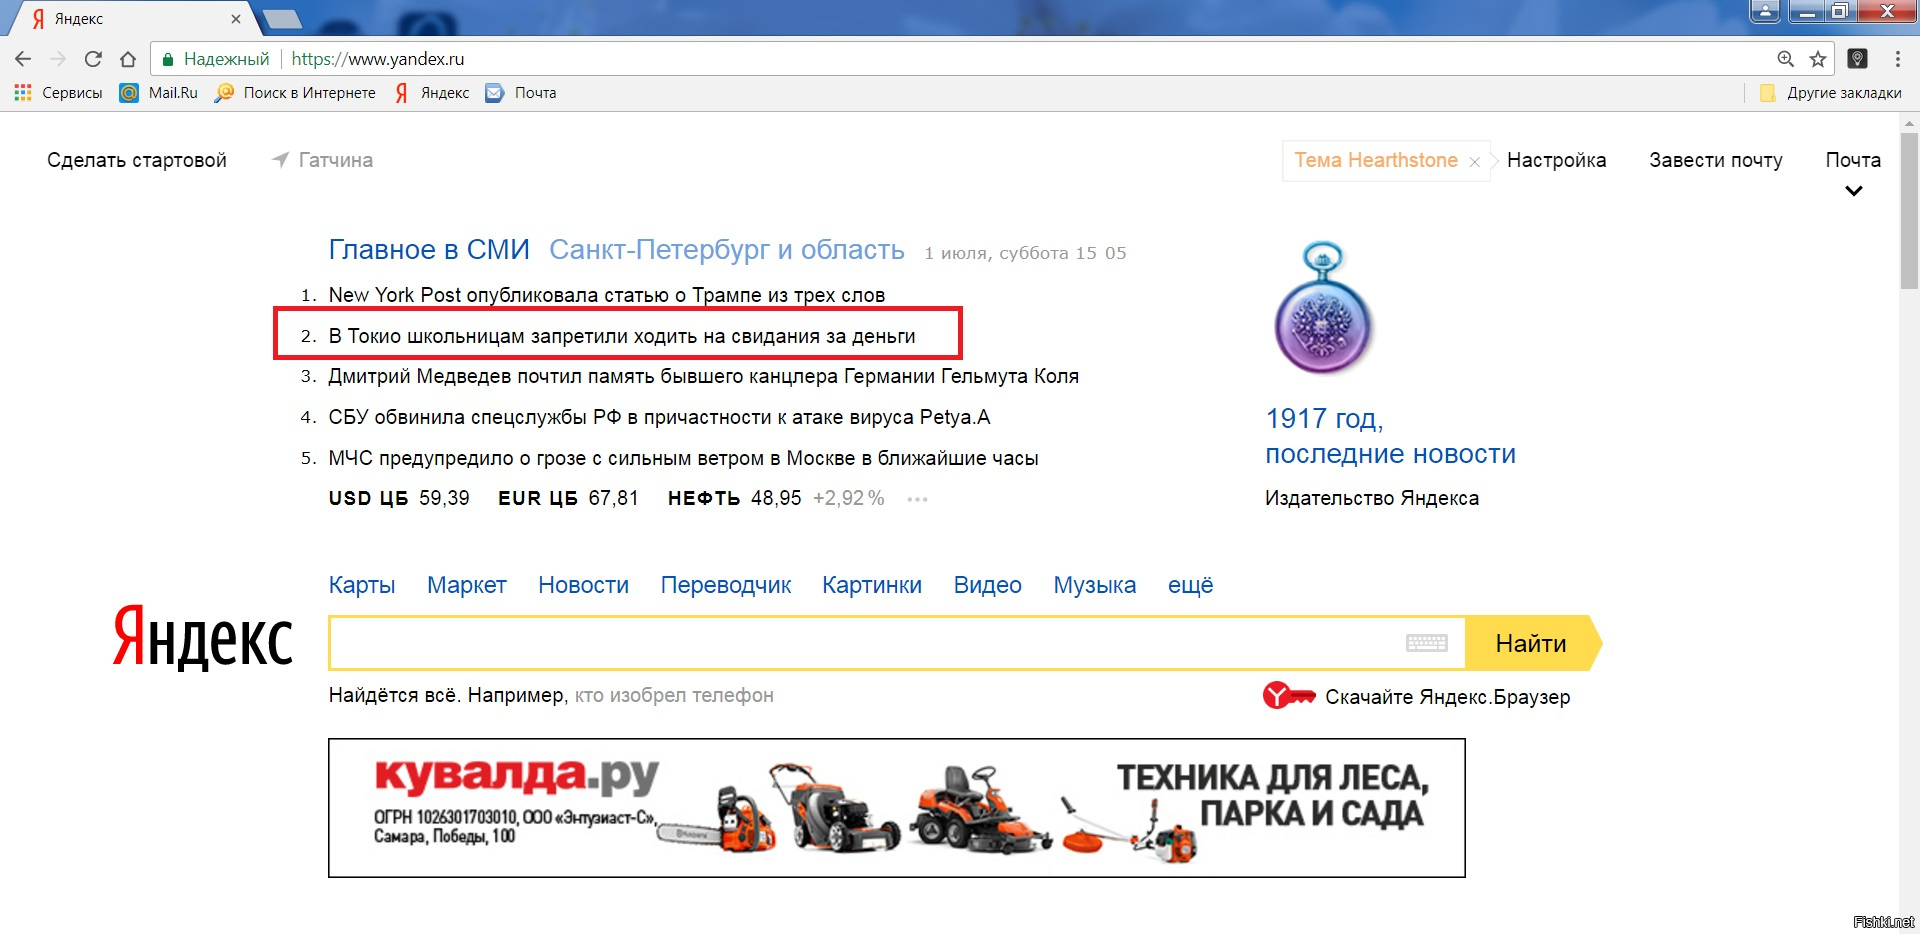The image size is (1920, 934).
Task: Click the EUR ЦБ exchange rate
Action: click(x=568, y=498)
